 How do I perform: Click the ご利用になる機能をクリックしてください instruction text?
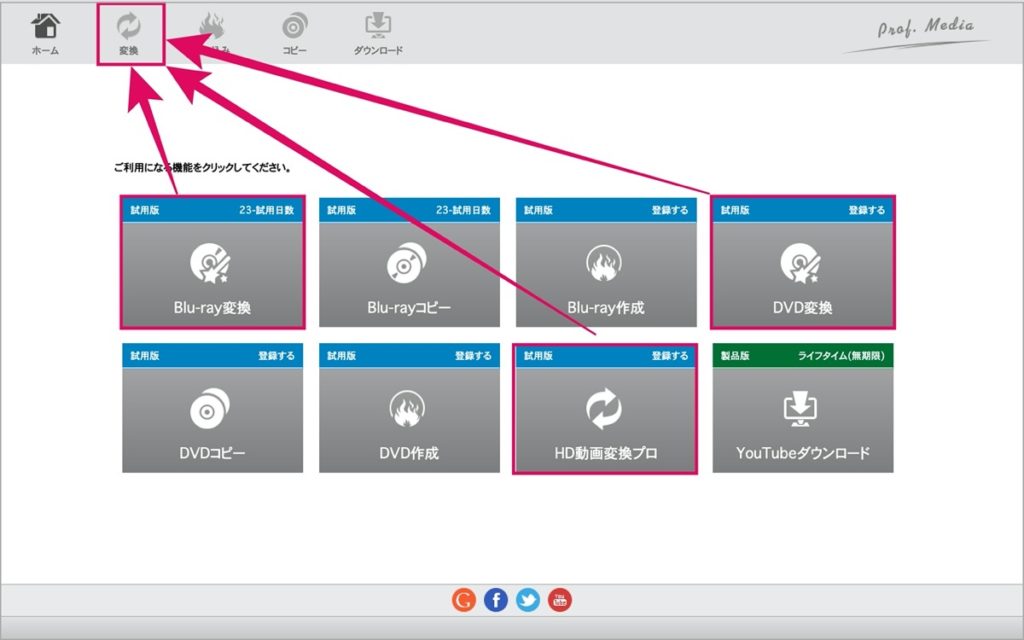202,168
